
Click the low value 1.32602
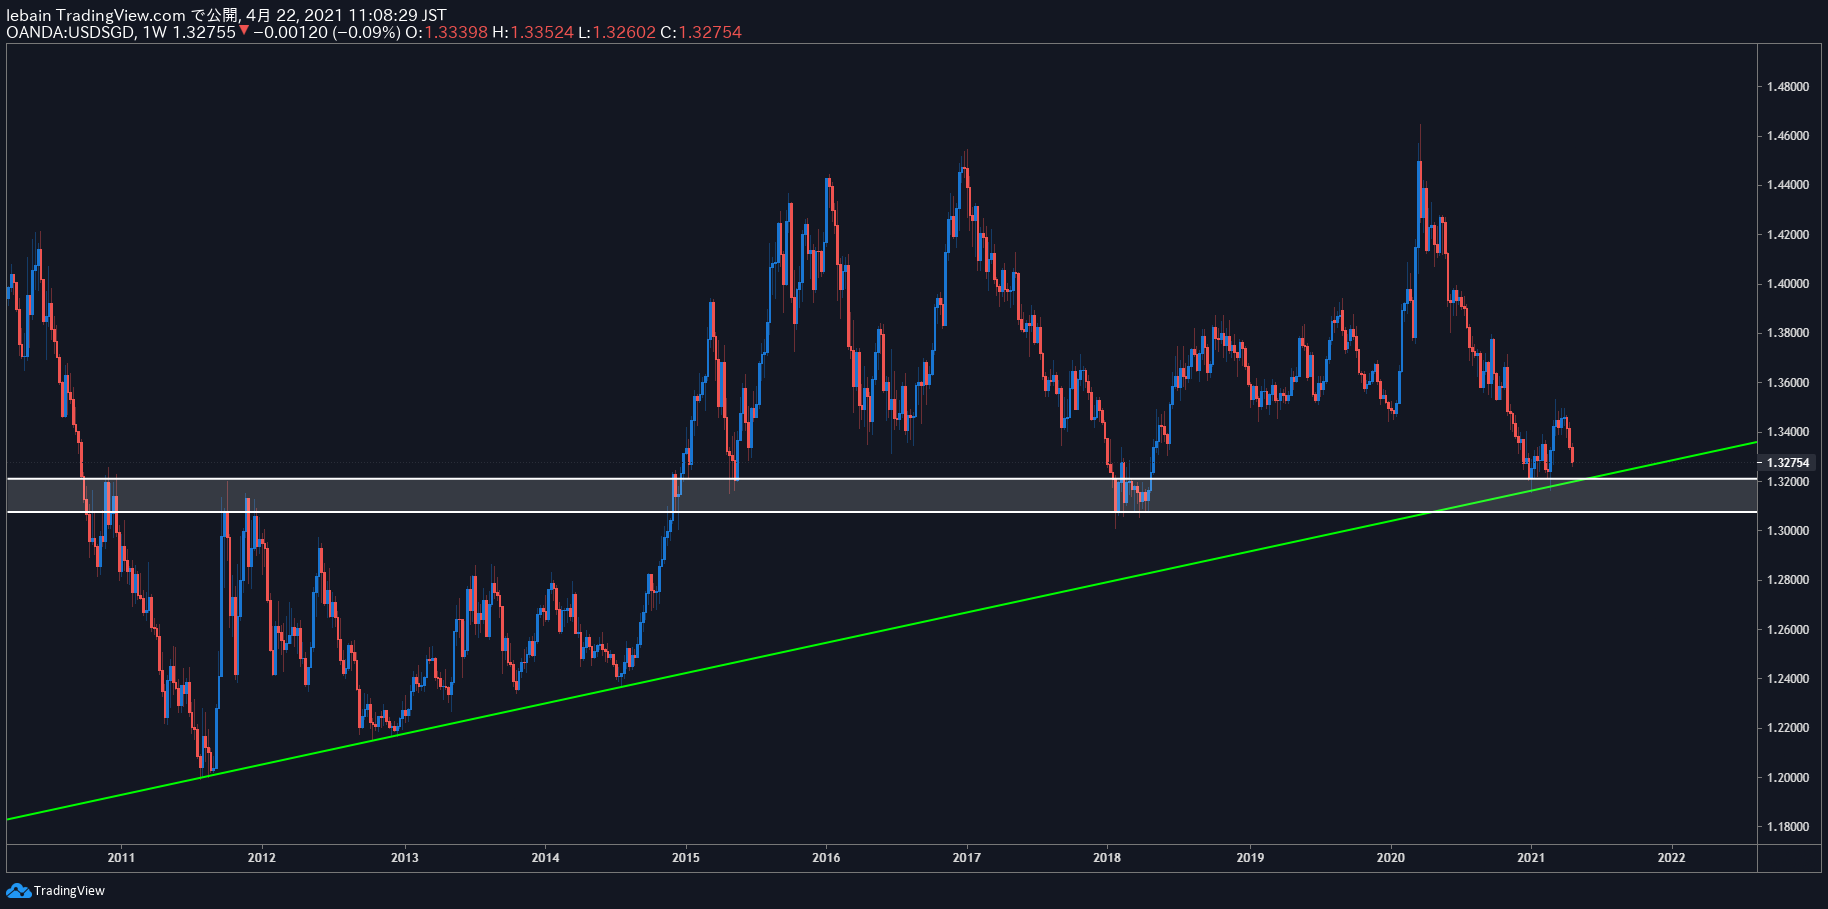coord(624,32)
